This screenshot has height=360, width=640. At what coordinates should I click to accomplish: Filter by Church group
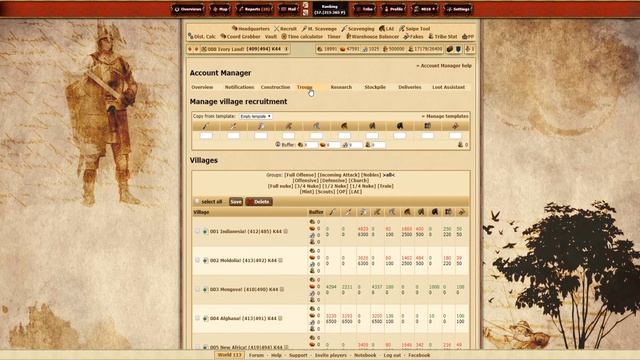coord(359,180)
